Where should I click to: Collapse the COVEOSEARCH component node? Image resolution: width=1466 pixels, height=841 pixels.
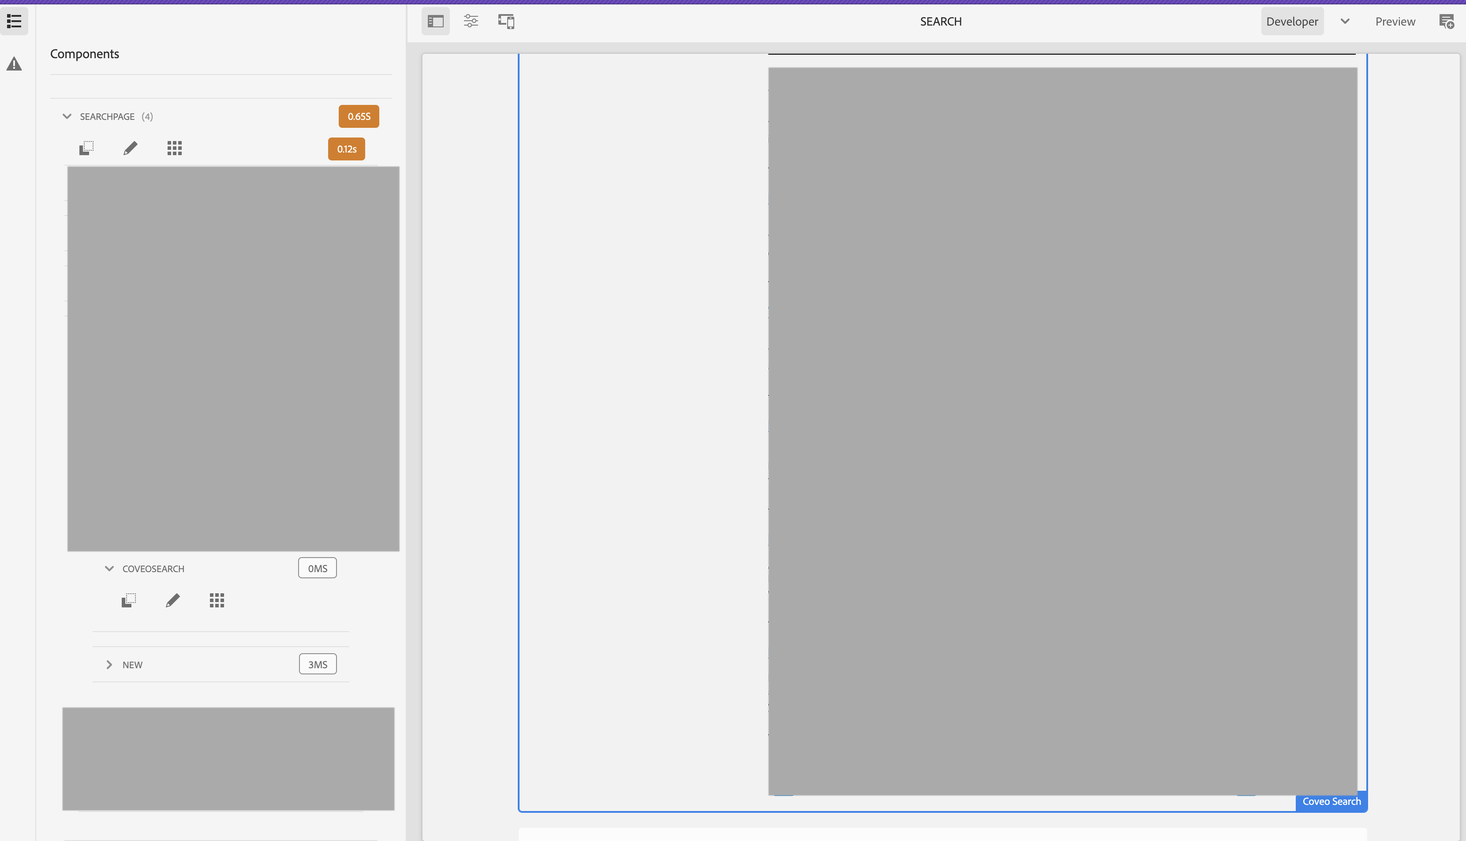109,569
